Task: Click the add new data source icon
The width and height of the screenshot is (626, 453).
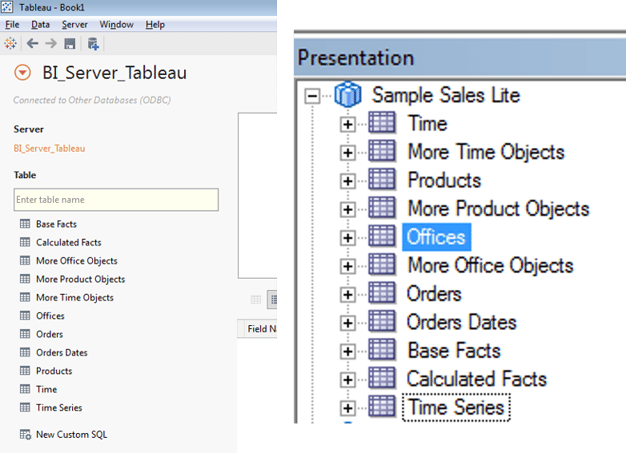Action: (93, 43)
